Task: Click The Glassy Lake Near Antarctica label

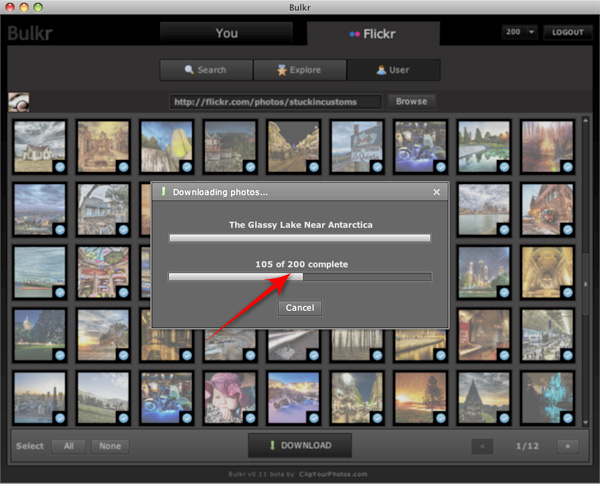Action: click(x=300, y=225)
